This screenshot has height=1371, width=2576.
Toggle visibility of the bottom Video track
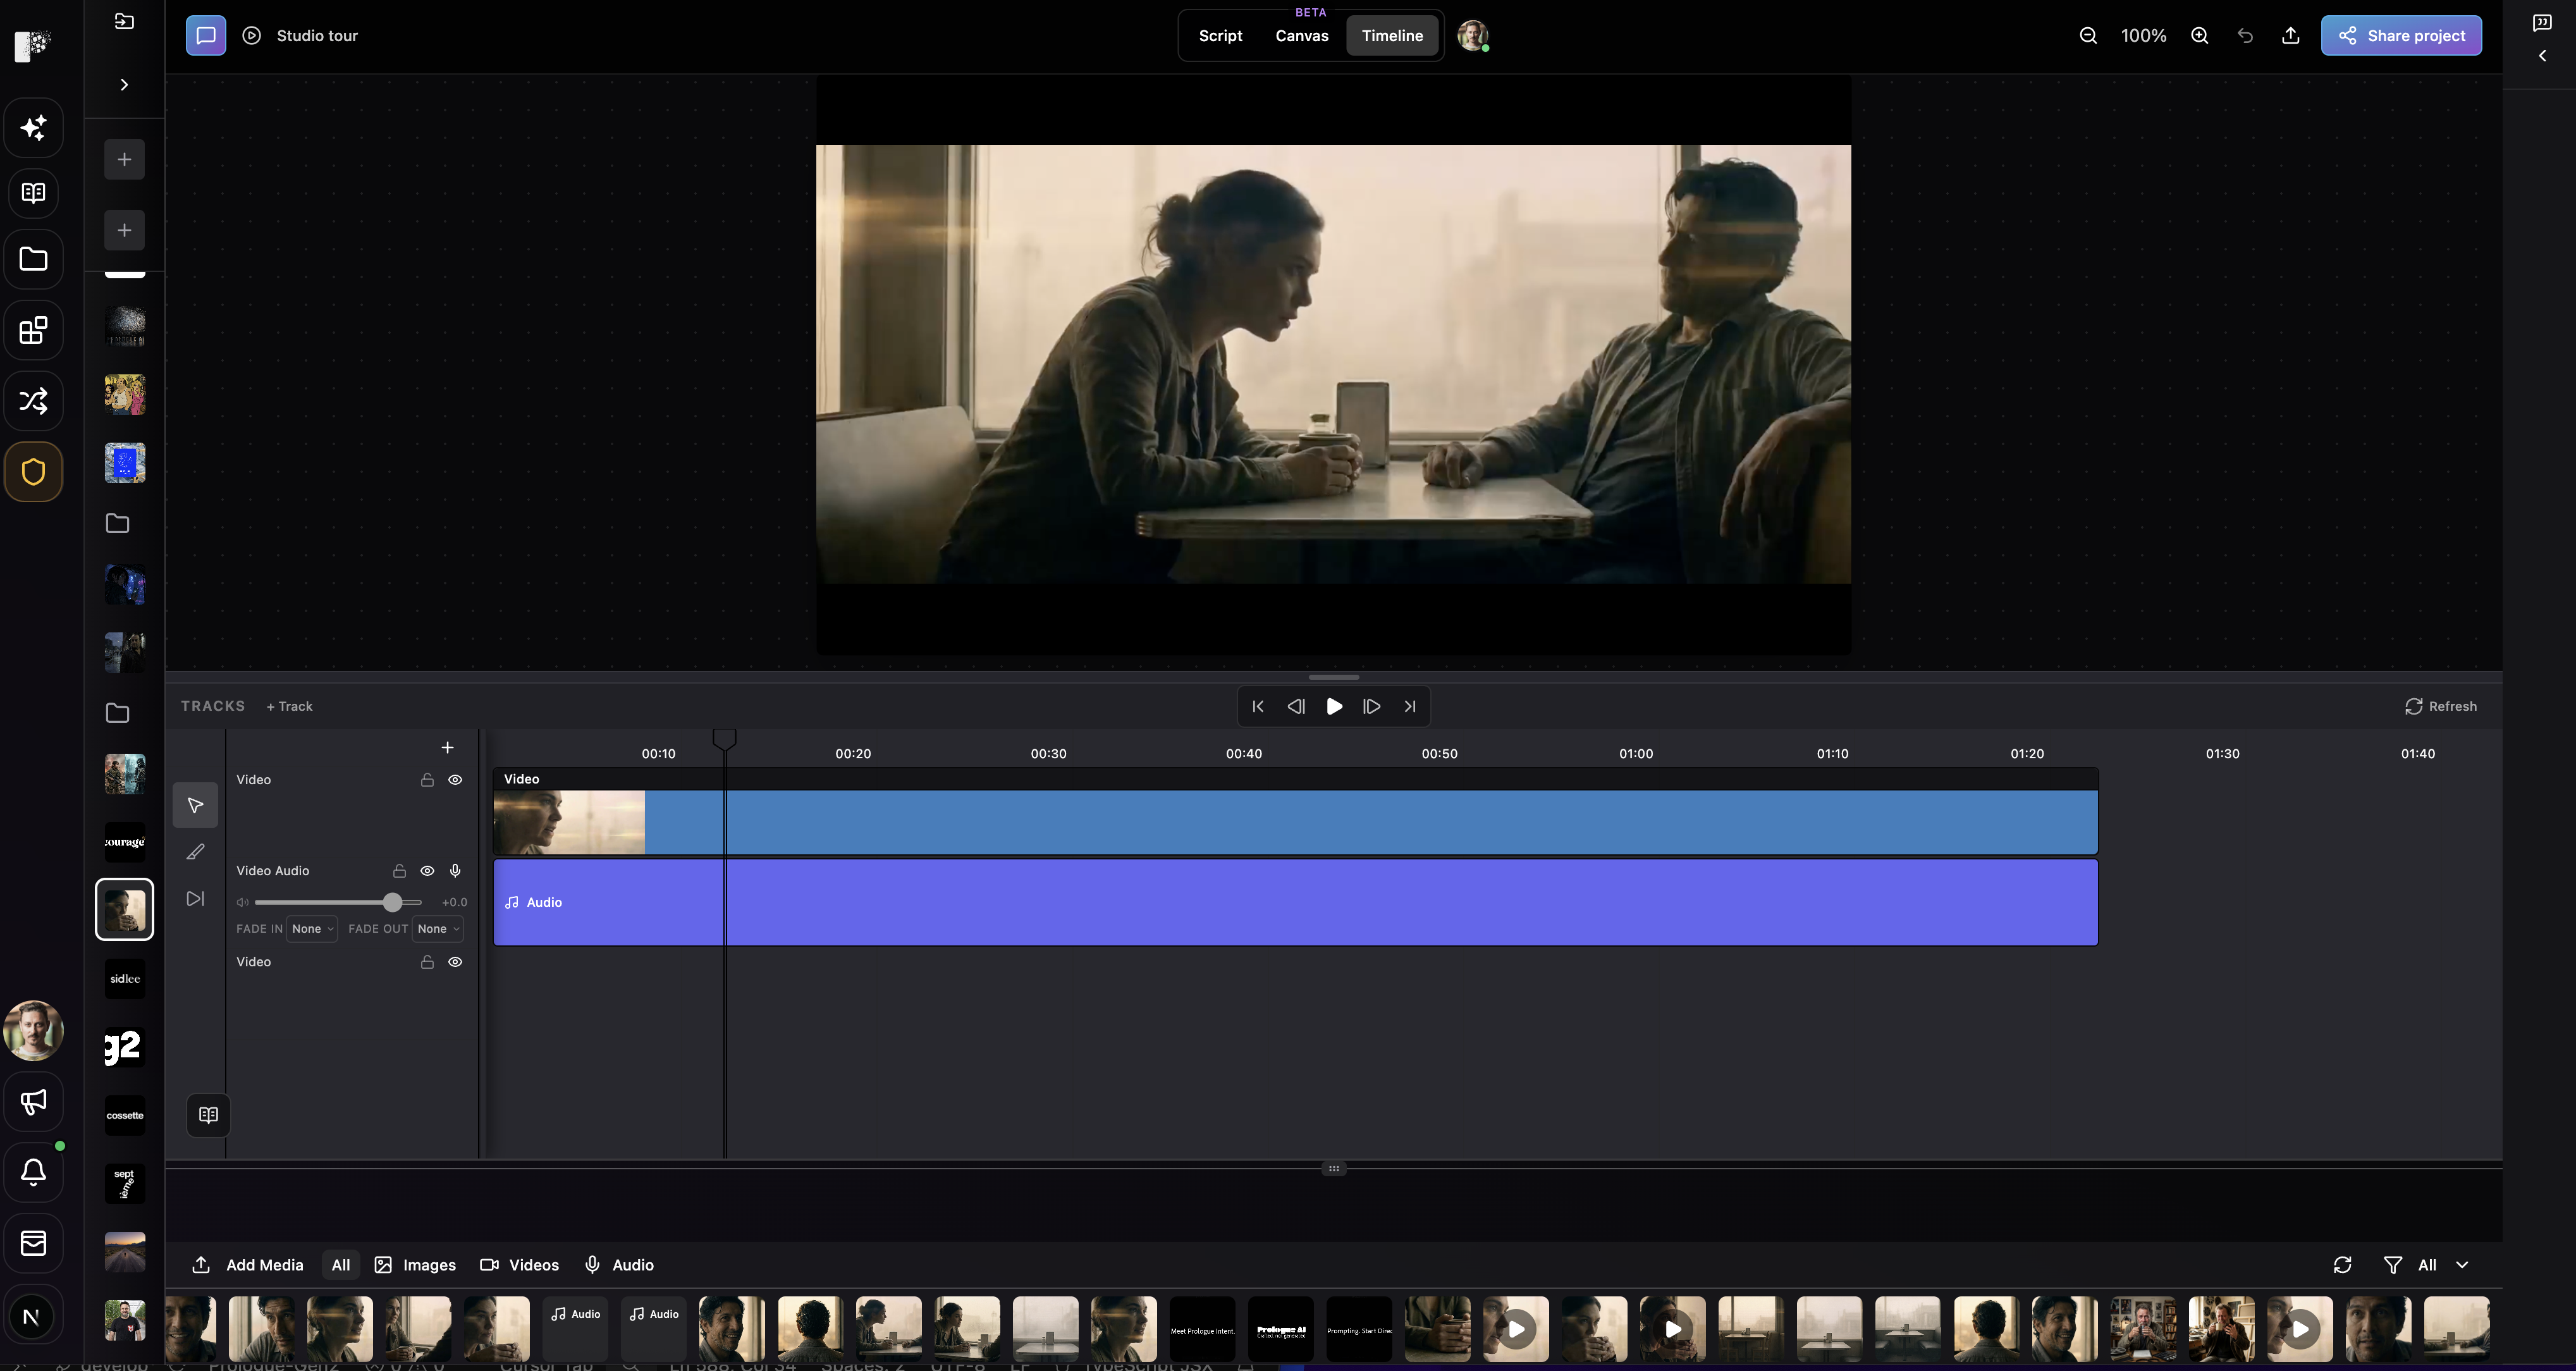tap(455, 962)
